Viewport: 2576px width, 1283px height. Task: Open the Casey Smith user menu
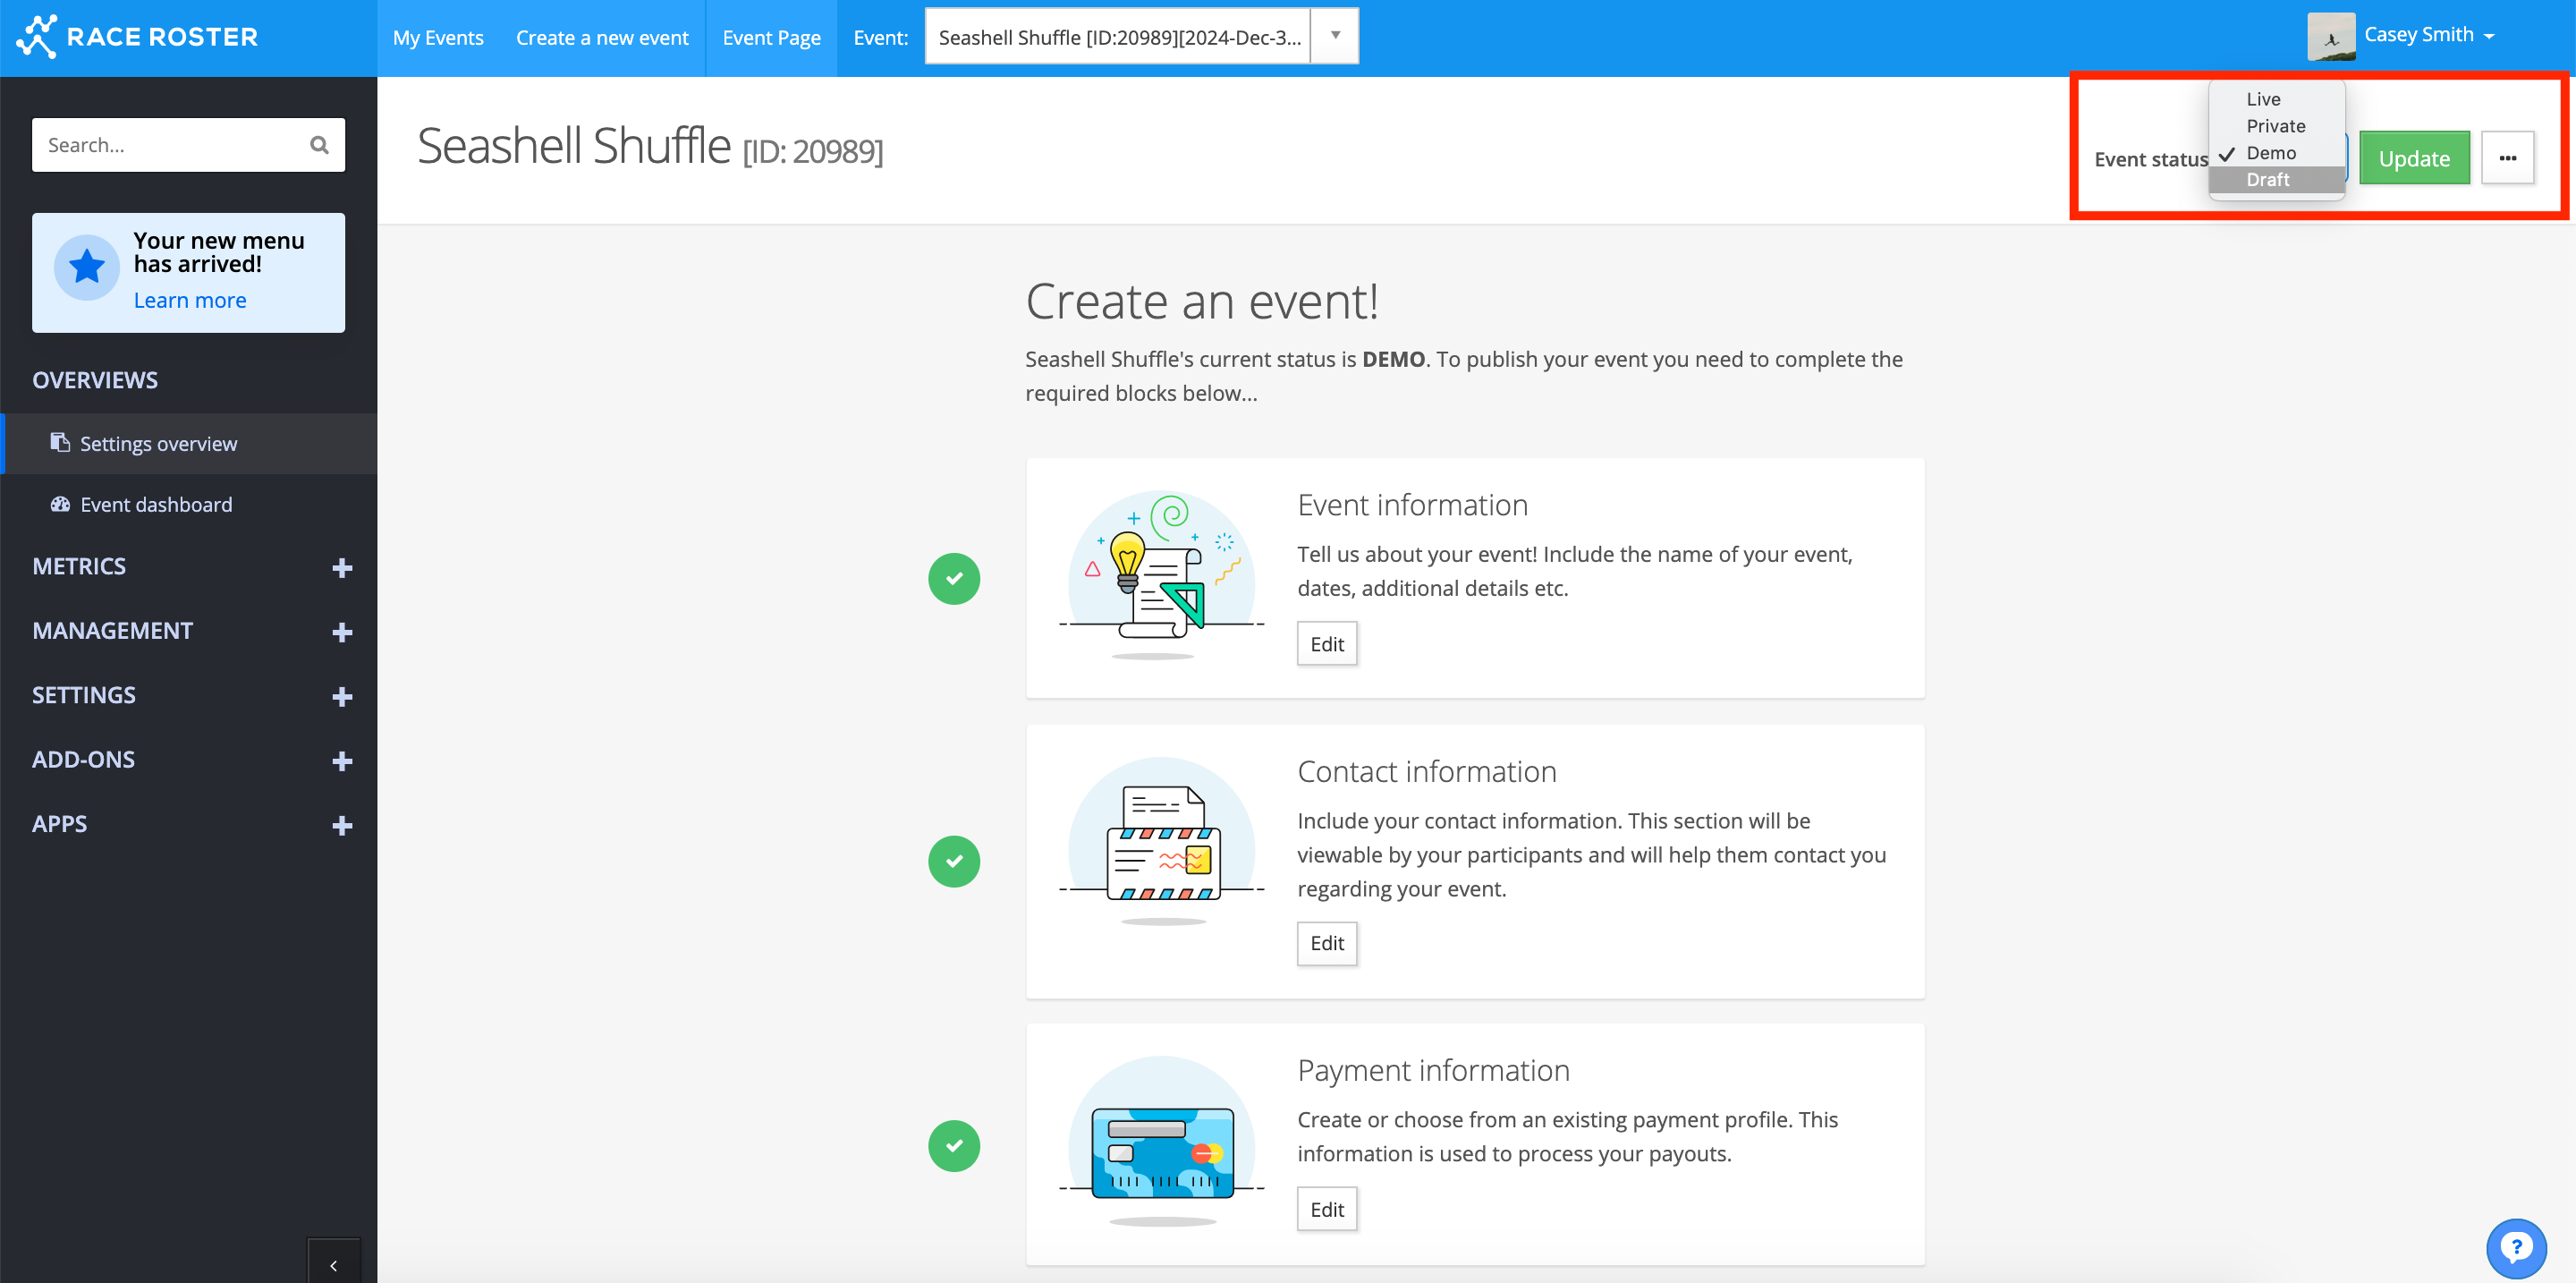pos(2429,35)
